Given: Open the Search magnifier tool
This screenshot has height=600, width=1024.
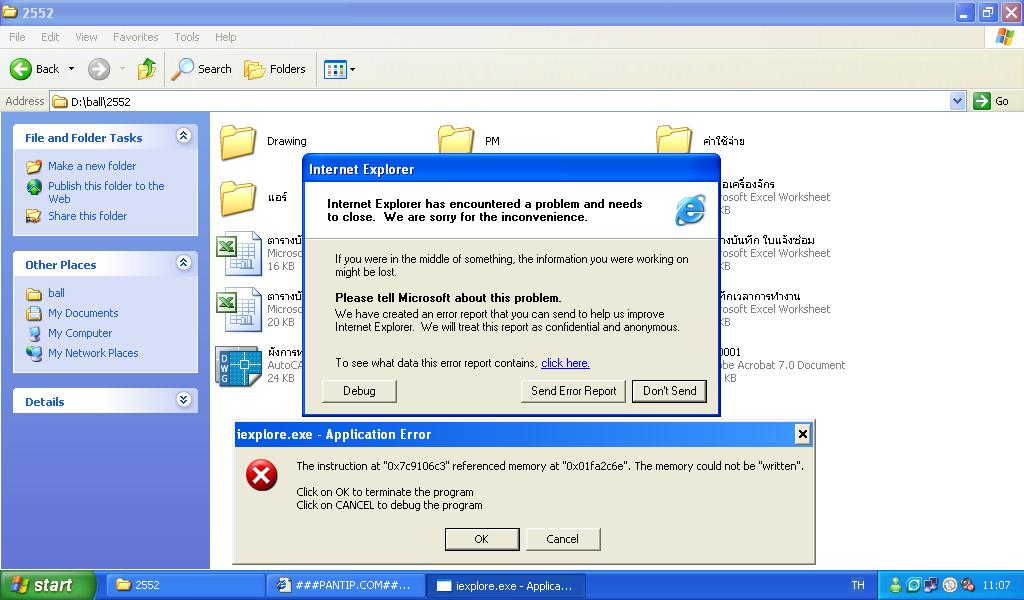Looking at the screenshot, I should coord(202,69).
